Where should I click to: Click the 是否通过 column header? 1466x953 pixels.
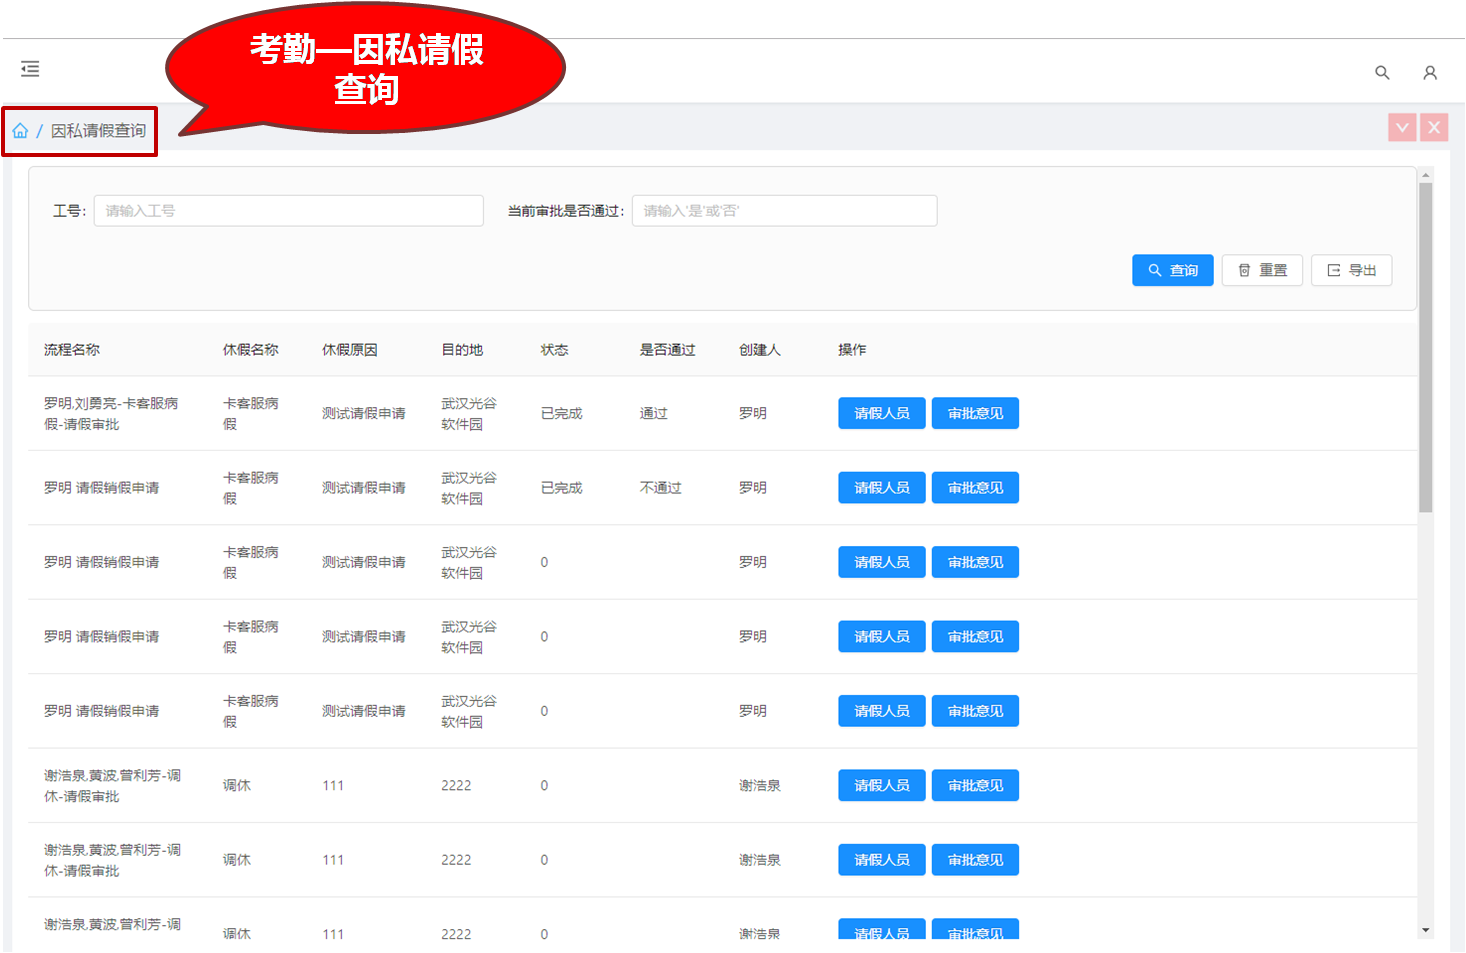667,350
